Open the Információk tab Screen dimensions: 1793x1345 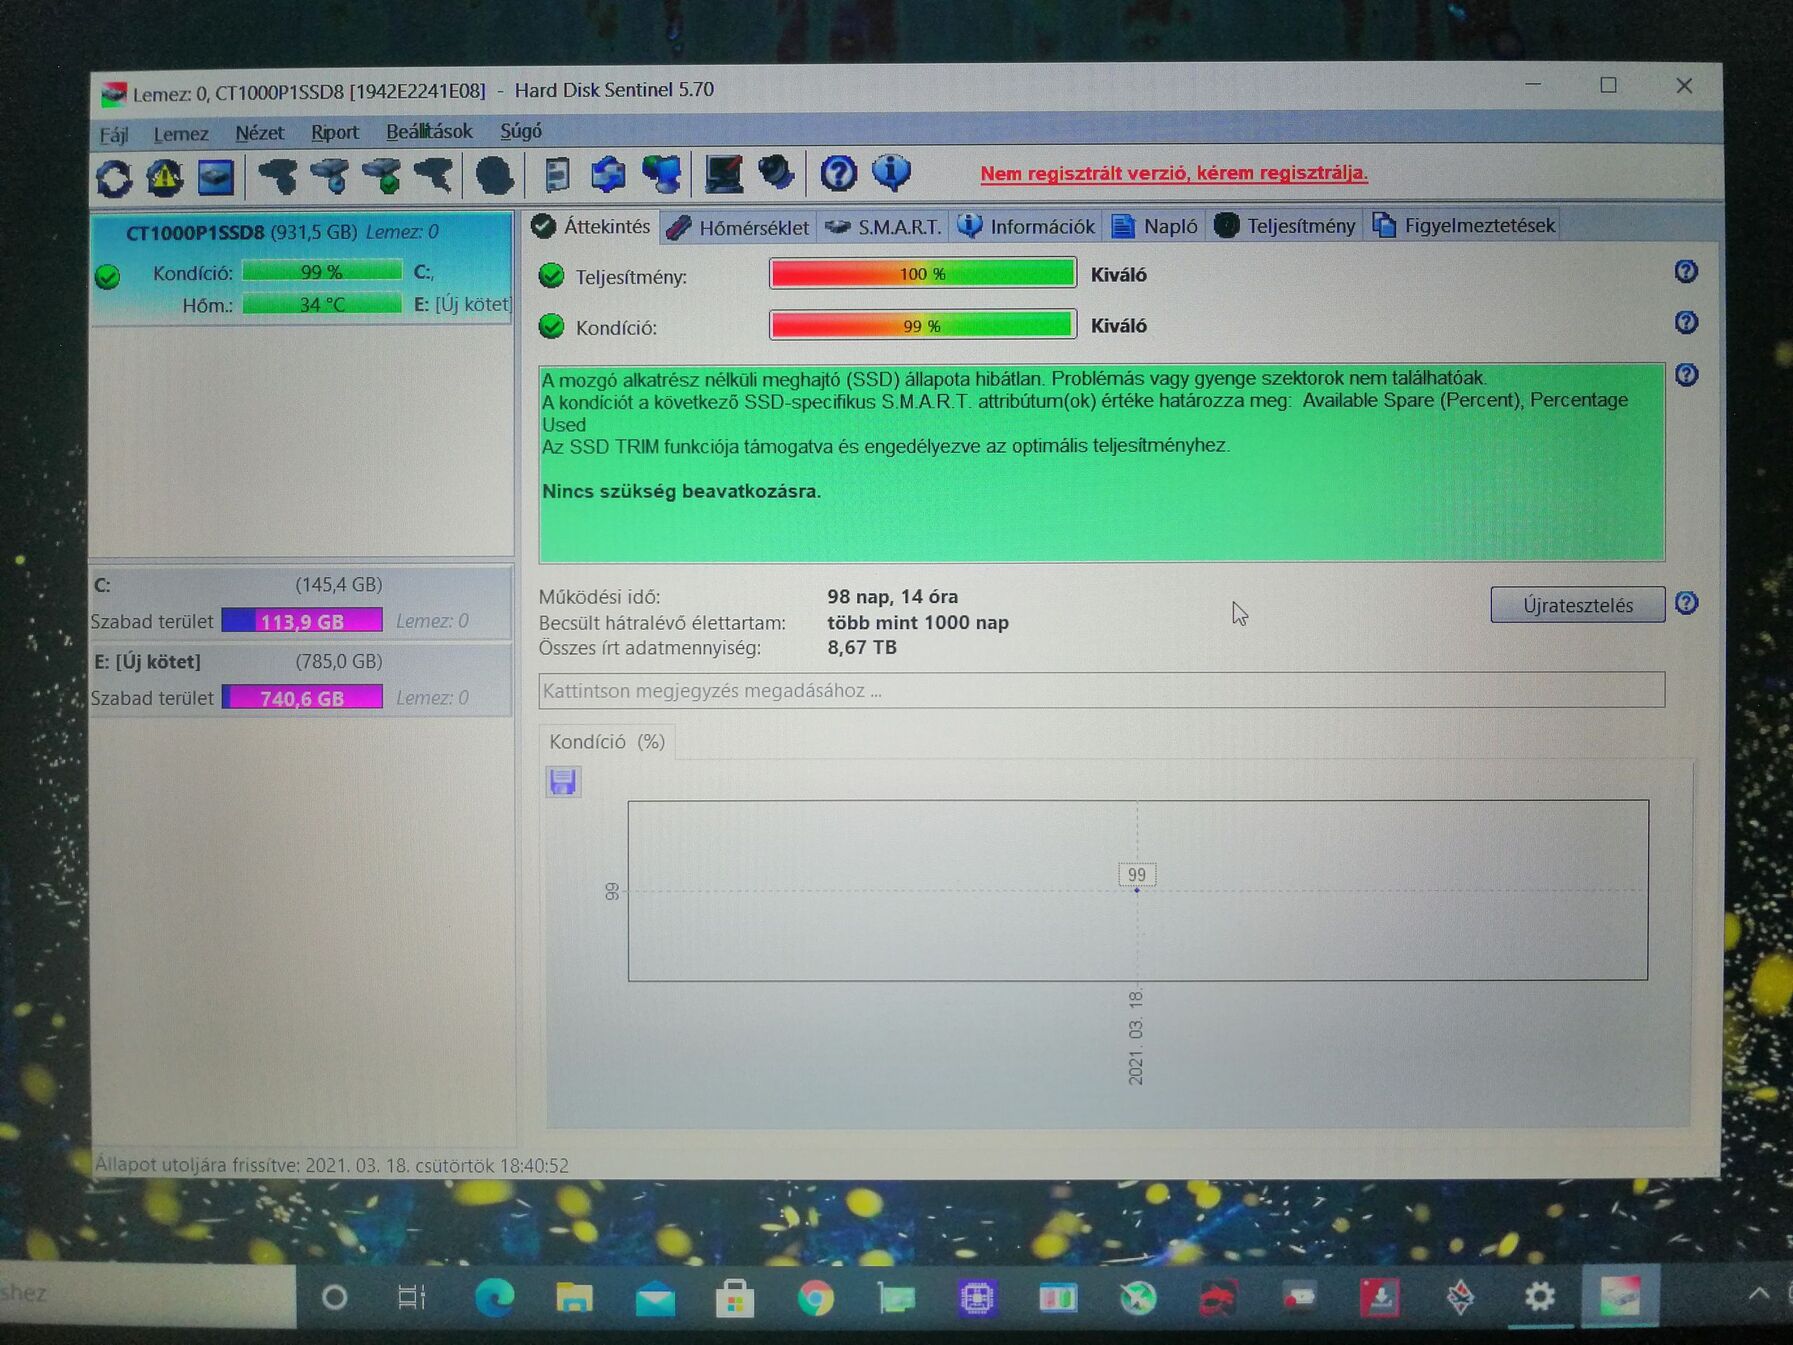pos(1027,226)
